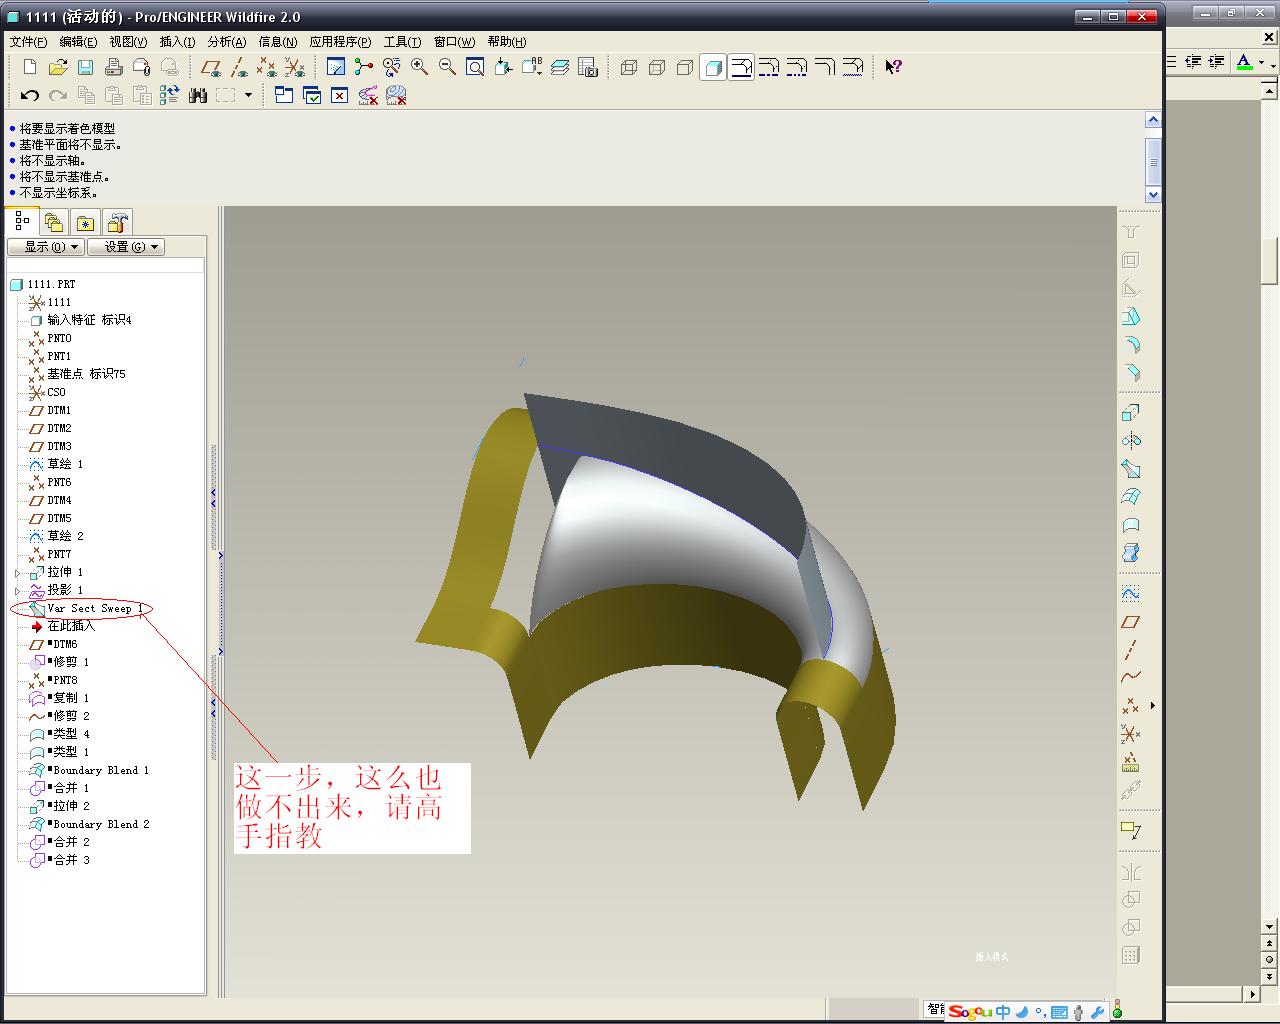The height and width of the screenshot is (1024, 1280).
Task: Create a datum axis from right toolbar
Action: [x=1131, y=649]
